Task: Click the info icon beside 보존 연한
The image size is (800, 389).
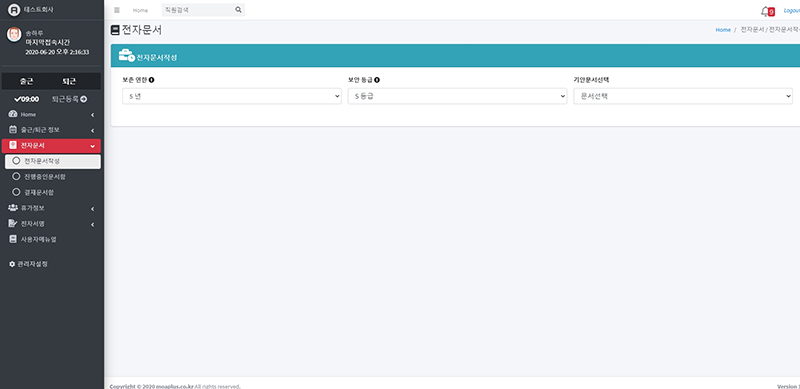Action: pyautogui.click(x=152, y=80)
